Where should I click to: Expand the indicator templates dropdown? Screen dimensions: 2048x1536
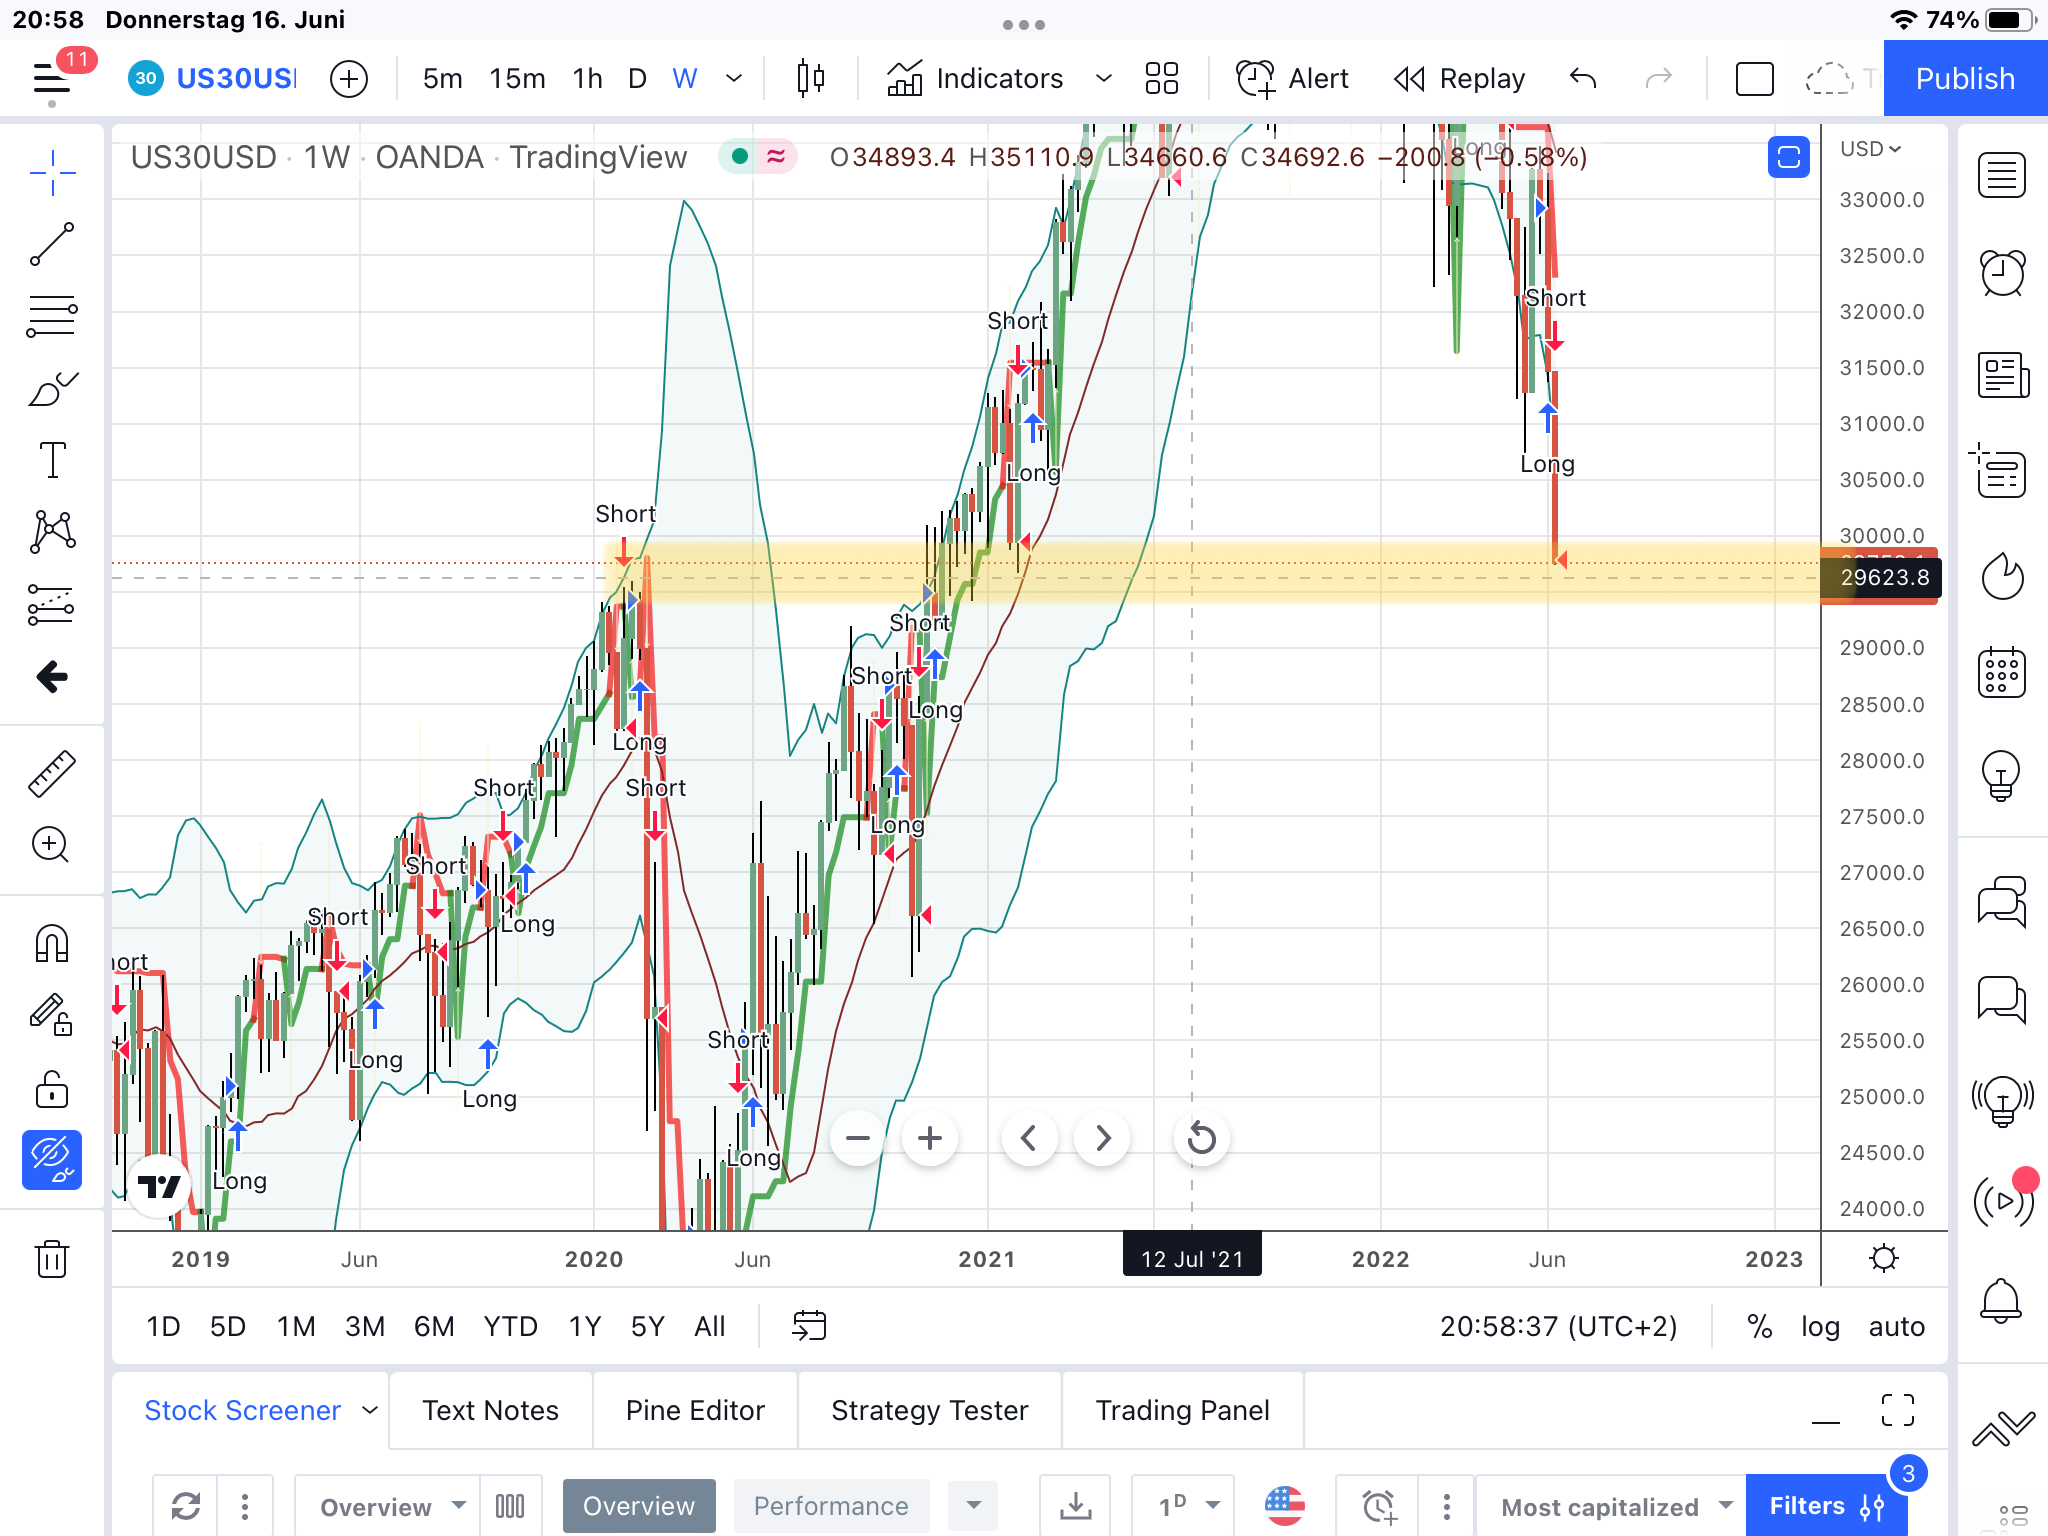(1104, 78)
